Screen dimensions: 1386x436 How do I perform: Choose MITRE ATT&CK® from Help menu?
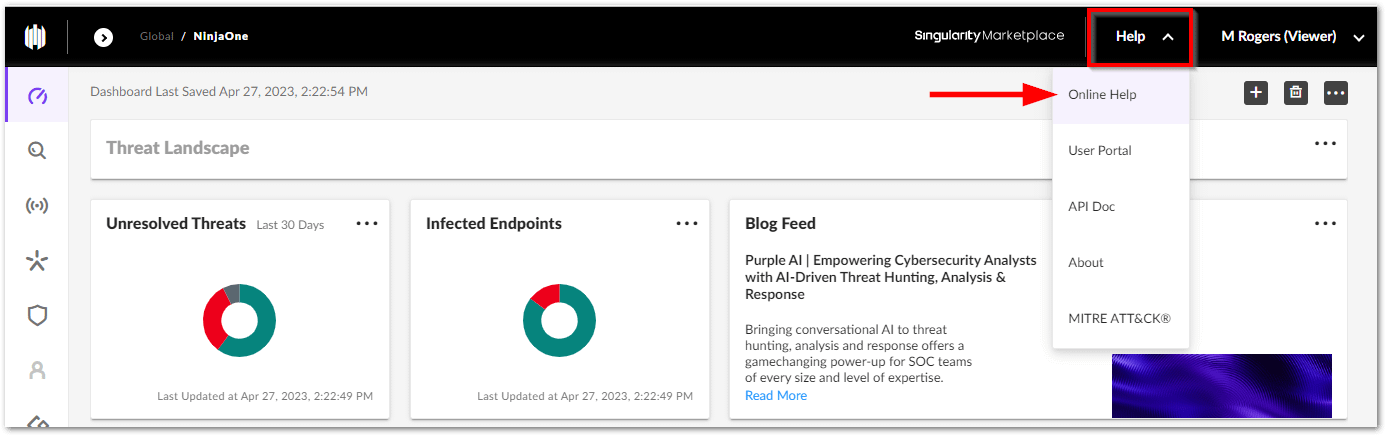(x=1119, y=319)
